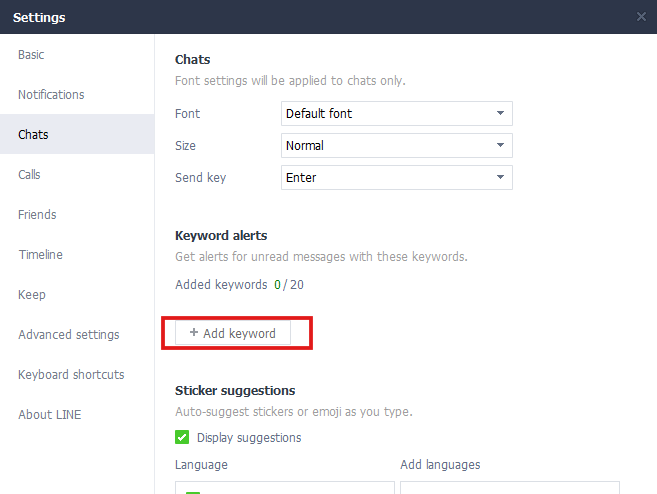Go to Notifications settings
657x494 pixels.
51,95
